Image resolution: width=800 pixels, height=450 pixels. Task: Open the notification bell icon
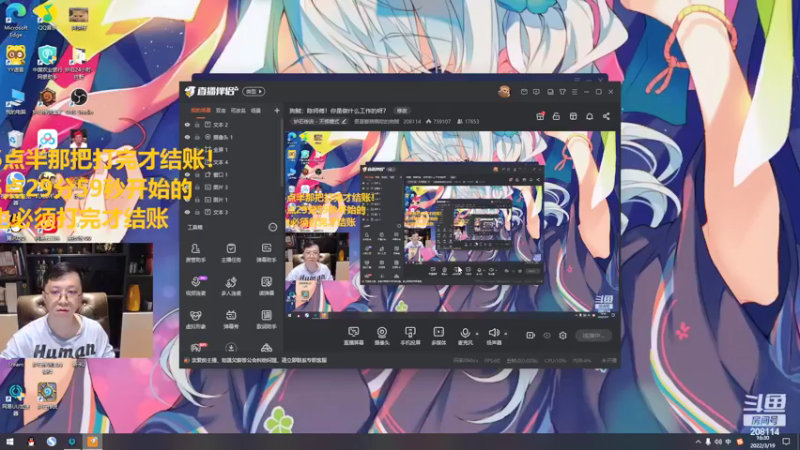589,116
